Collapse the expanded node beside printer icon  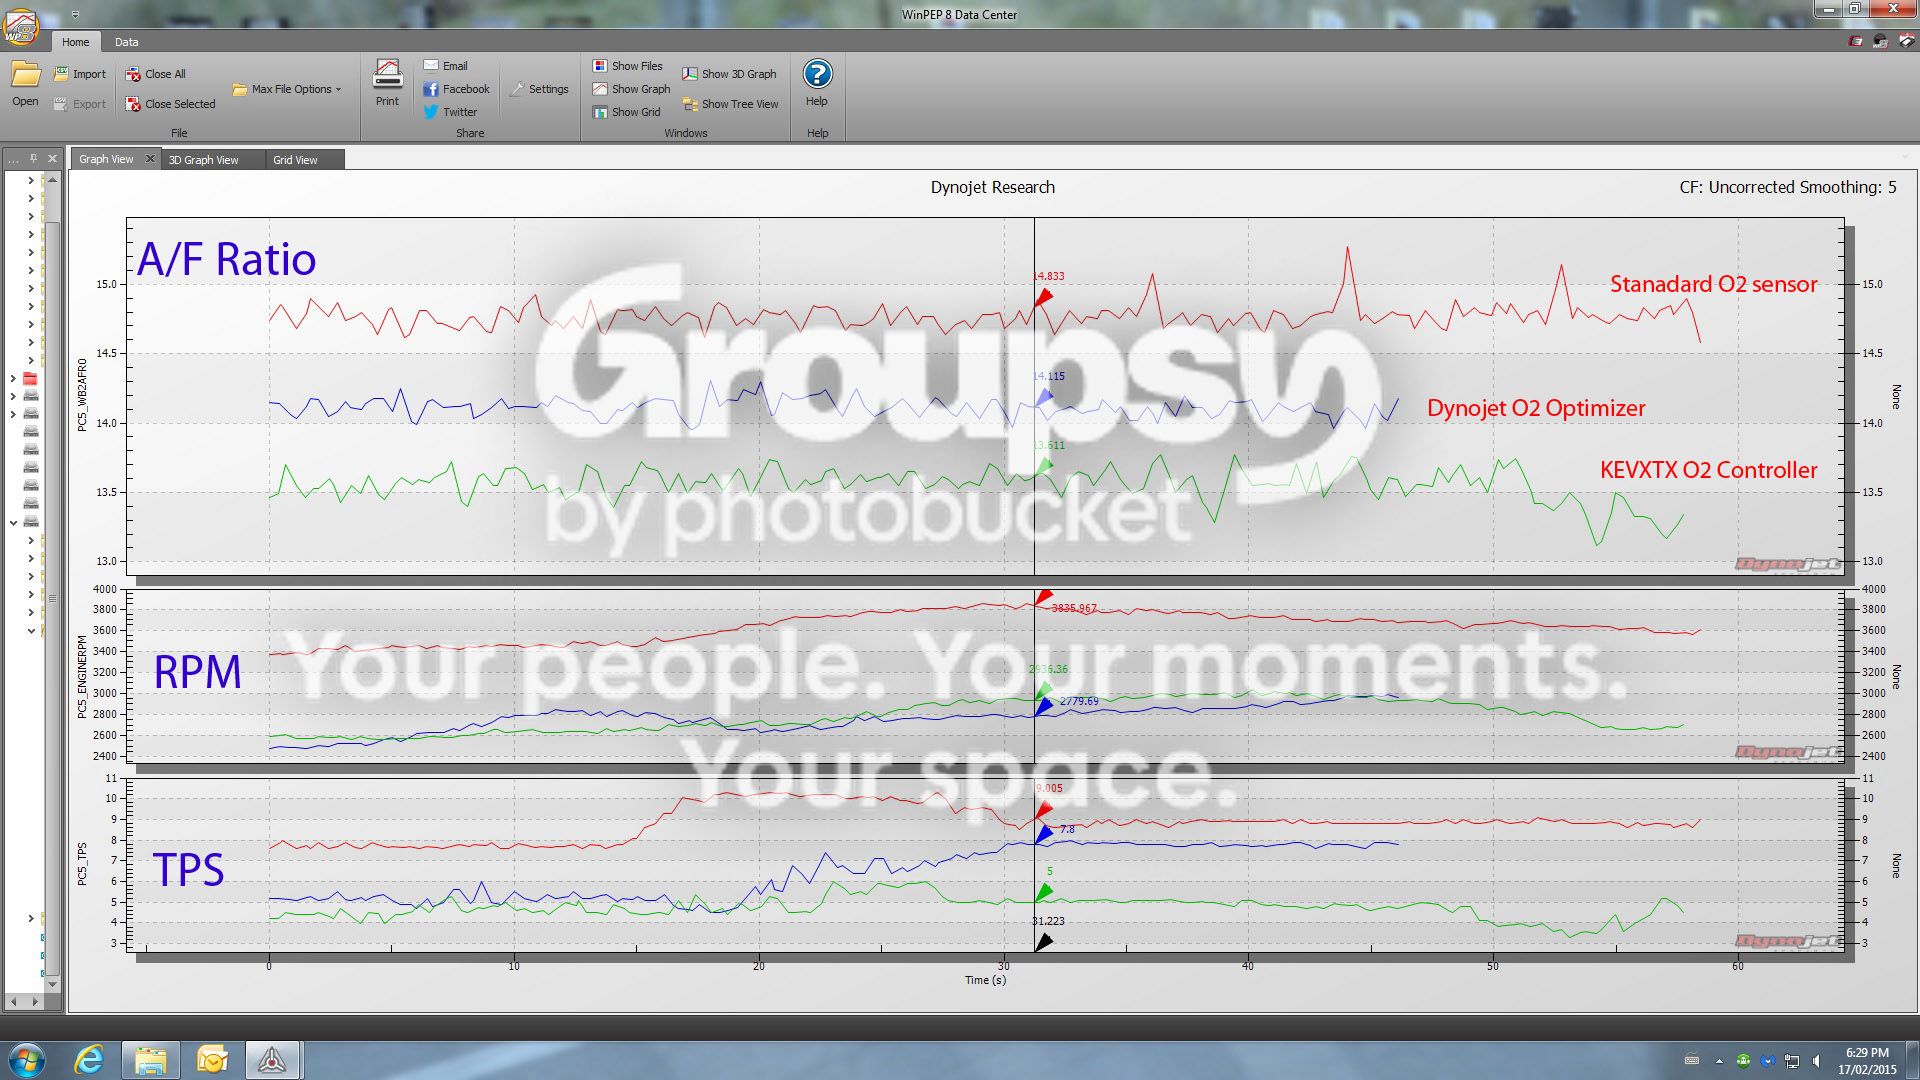[x=13, y=522]
